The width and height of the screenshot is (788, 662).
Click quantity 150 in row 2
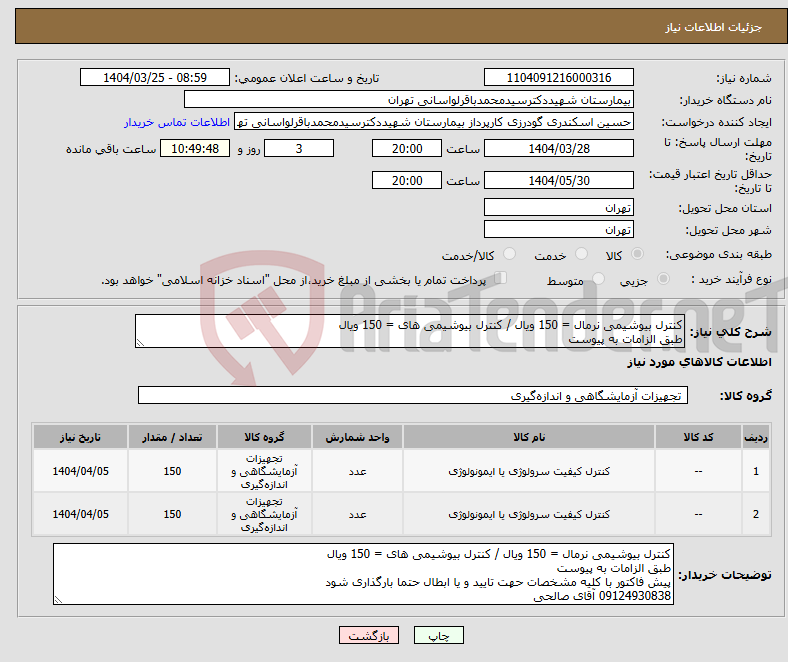(x=172, y=514)
